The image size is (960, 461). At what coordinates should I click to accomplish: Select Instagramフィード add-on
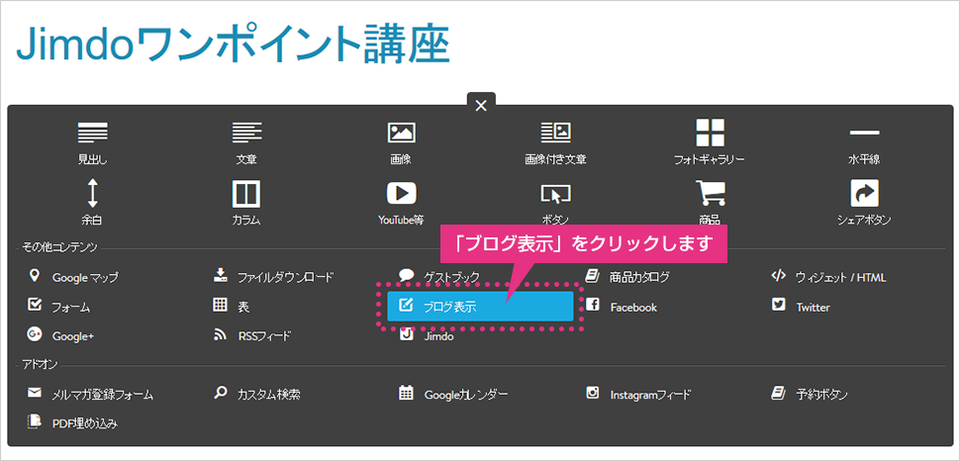click(638, 394)
